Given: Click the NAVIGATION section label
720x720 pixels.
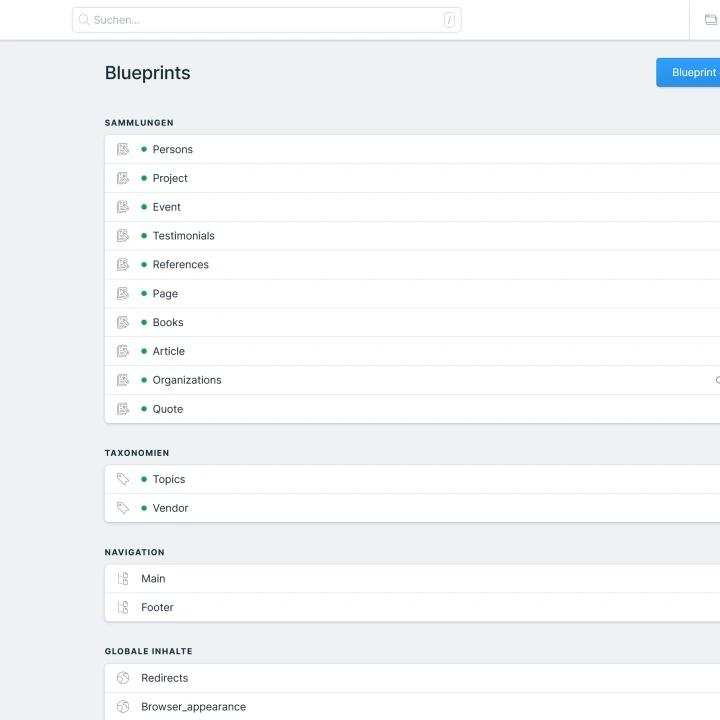Looking at the screenshot, I should (x=135, y=552).
